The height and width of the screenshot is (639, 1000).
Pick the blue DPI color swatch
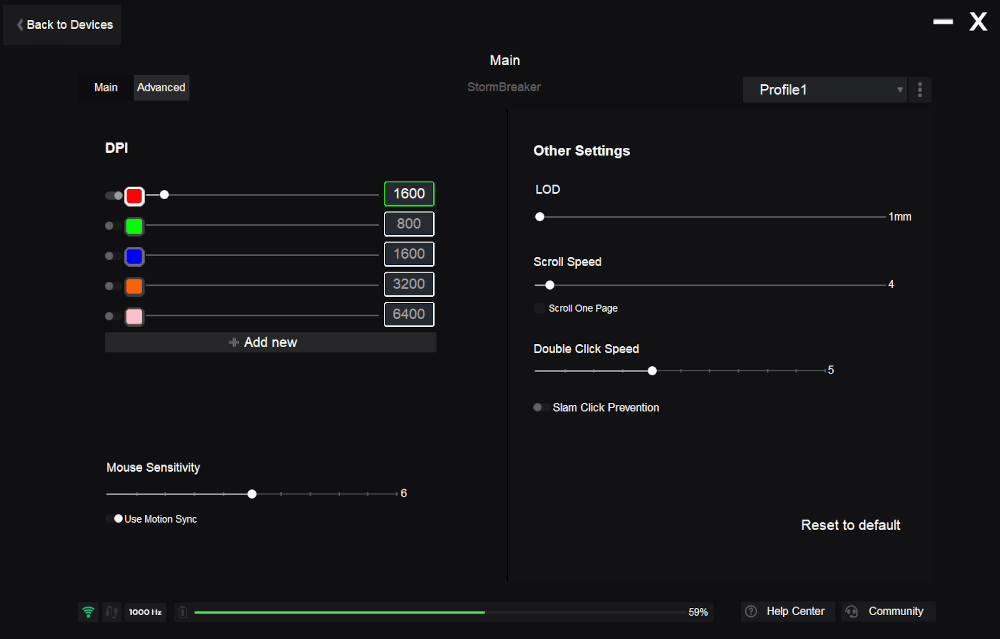pos(134,256)
